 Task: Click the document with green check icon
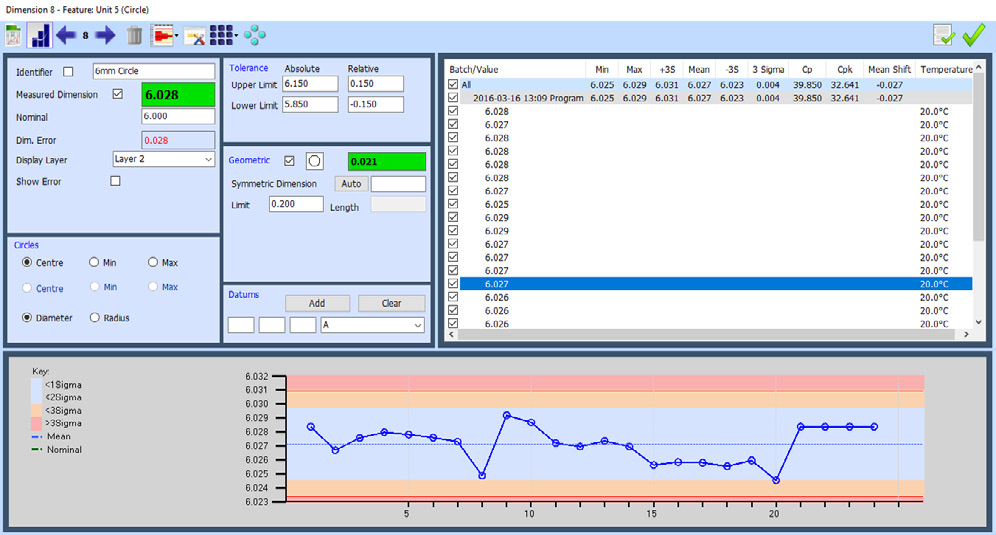(943, 35)
